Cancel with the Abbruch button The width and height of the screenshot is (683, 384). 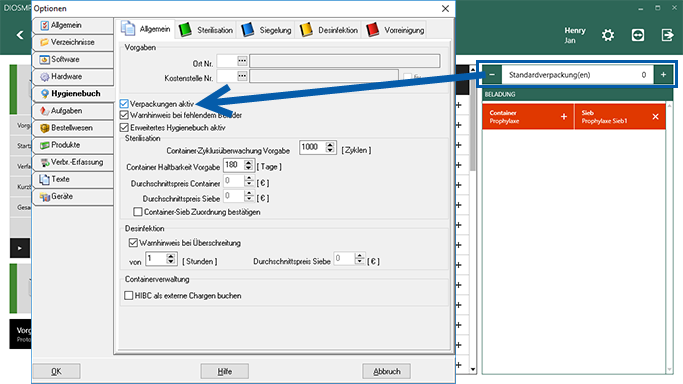click(x=386, y=371)
